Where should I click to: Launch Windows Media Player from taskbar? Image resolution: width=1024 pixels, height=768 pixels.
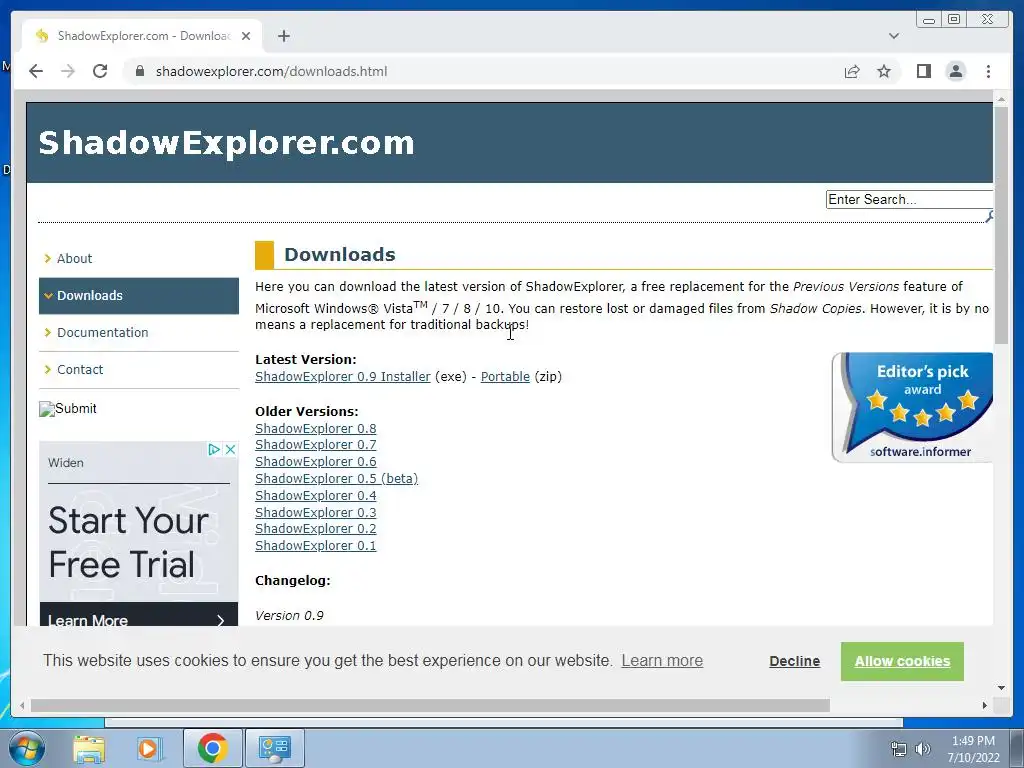(x=148, y=749)
